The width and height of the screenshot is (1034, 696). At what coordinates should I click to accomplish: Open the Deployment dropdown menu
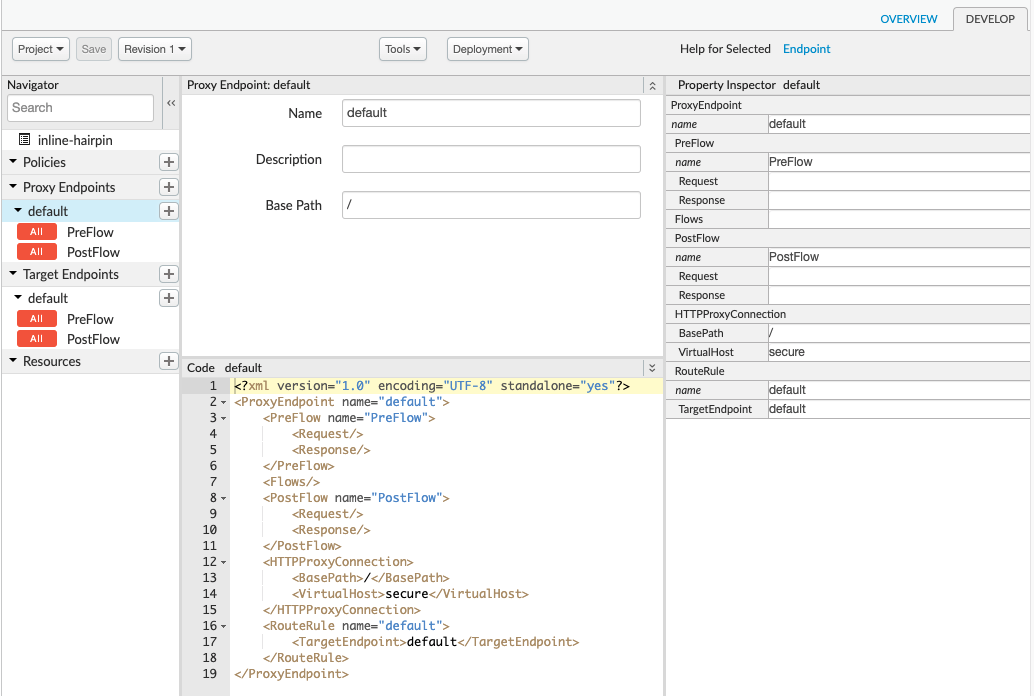(x=488, y=49)
